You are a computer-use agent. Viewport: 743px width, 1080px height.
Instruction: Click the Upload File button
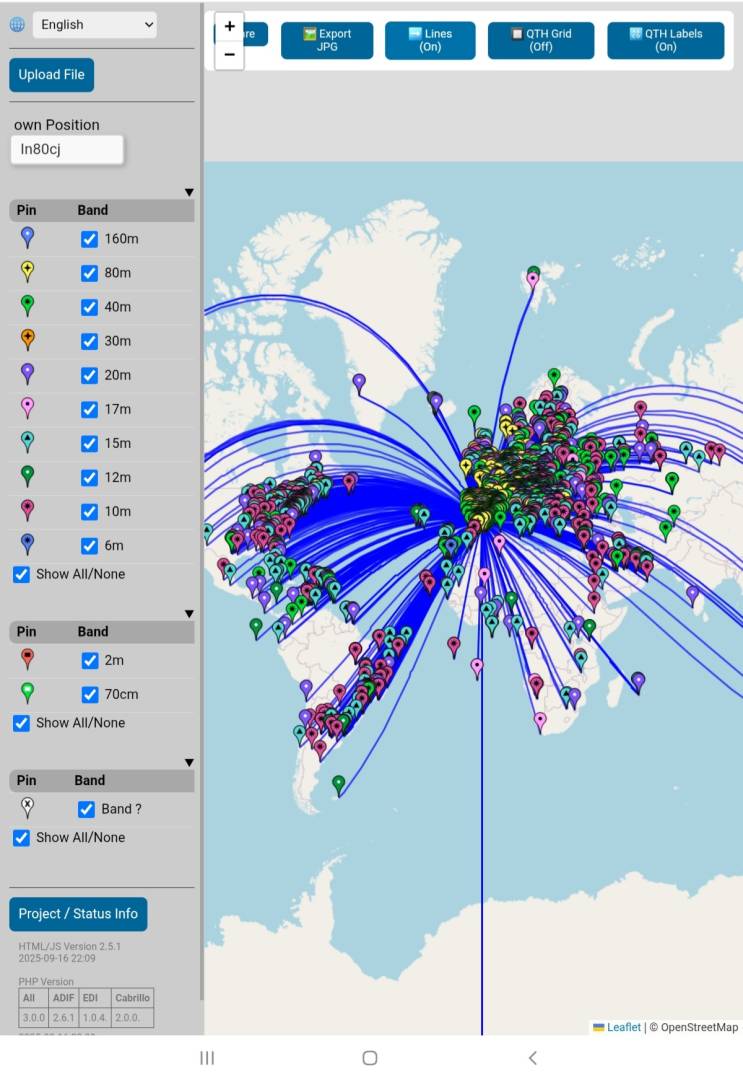point(51,75)
